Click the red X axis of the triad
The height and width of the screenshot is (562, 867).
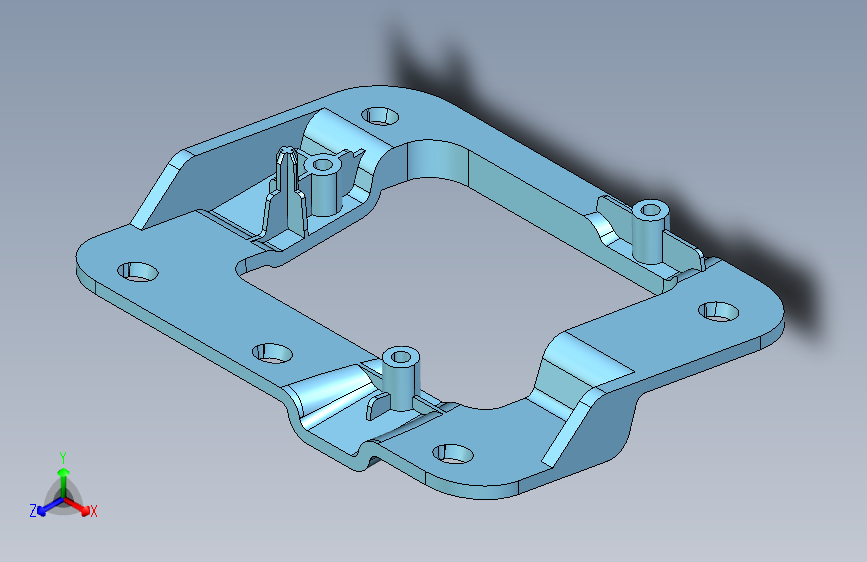77,506
